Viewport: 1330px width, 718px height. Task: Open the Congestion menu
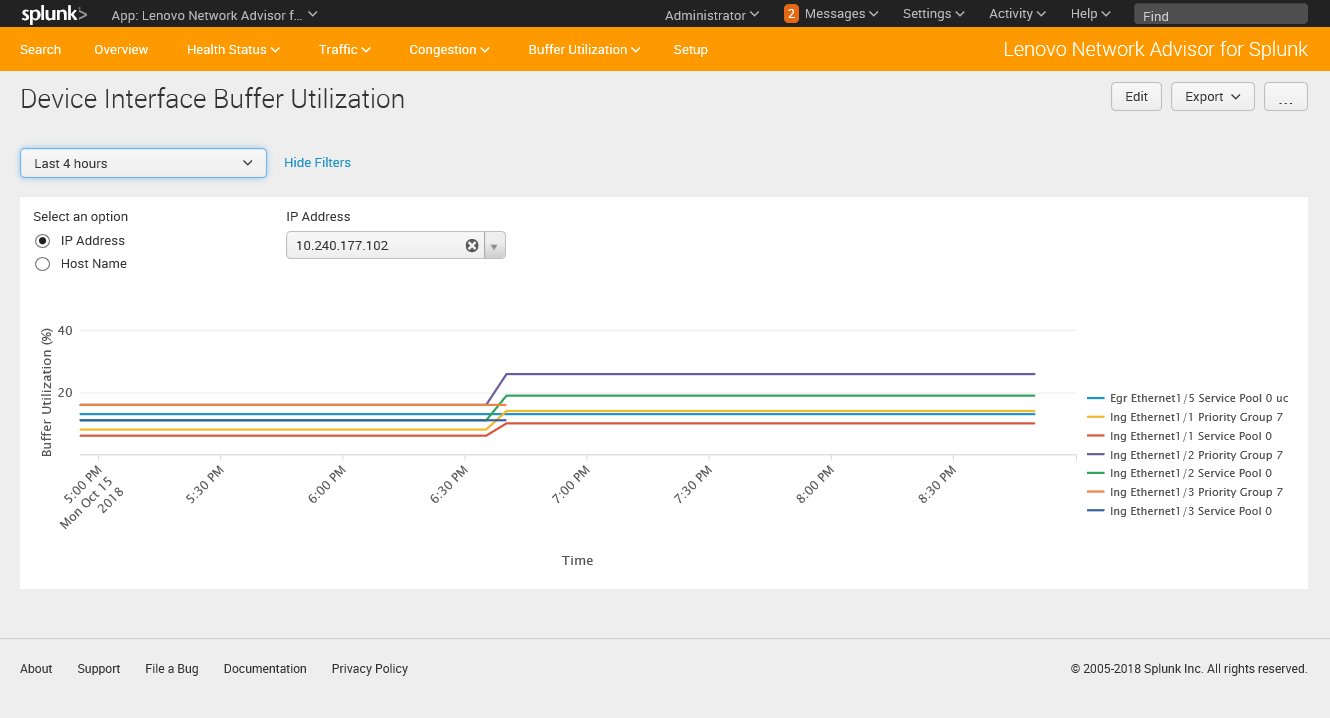coord(449,49)
